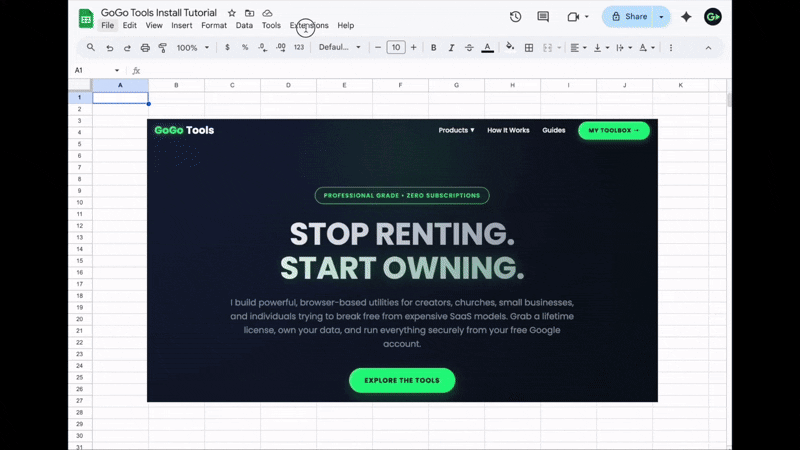Open the View menu
800x450 pixels.
pos(154,26)
